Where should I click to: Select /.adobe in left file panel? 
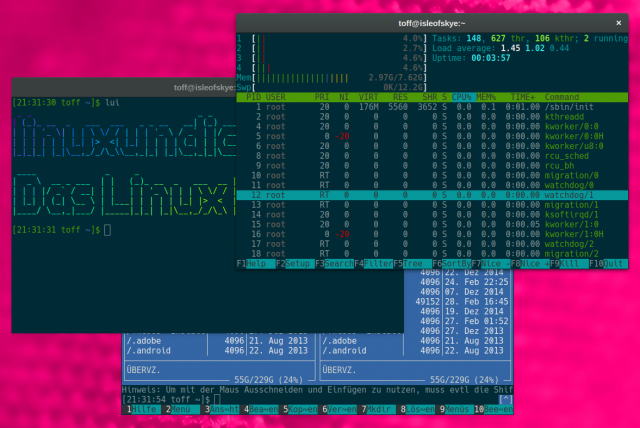[x=220, y=341]
